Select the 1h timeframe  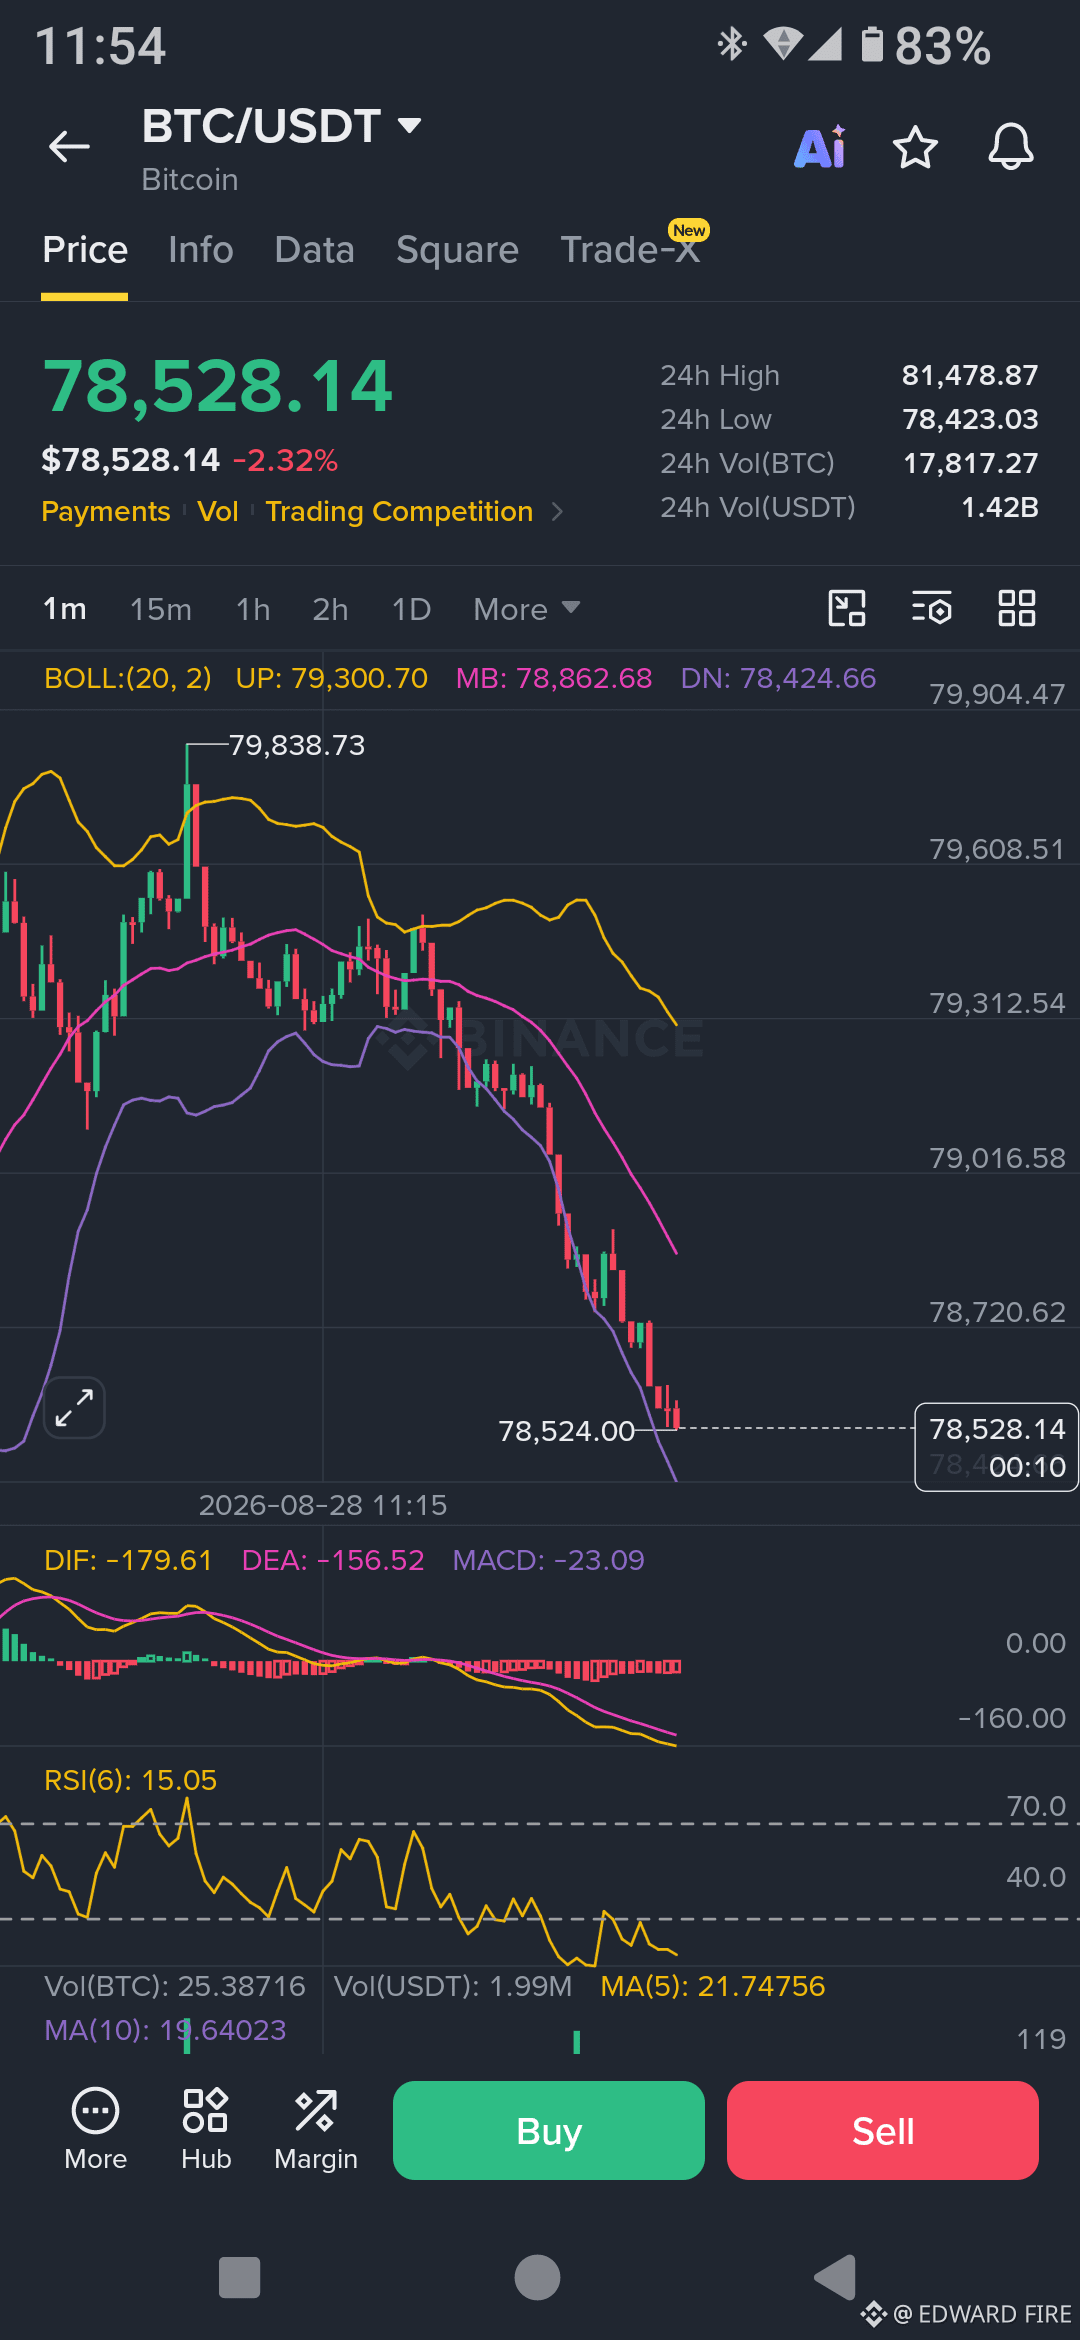pyautogui.click(x=253, y=609)
